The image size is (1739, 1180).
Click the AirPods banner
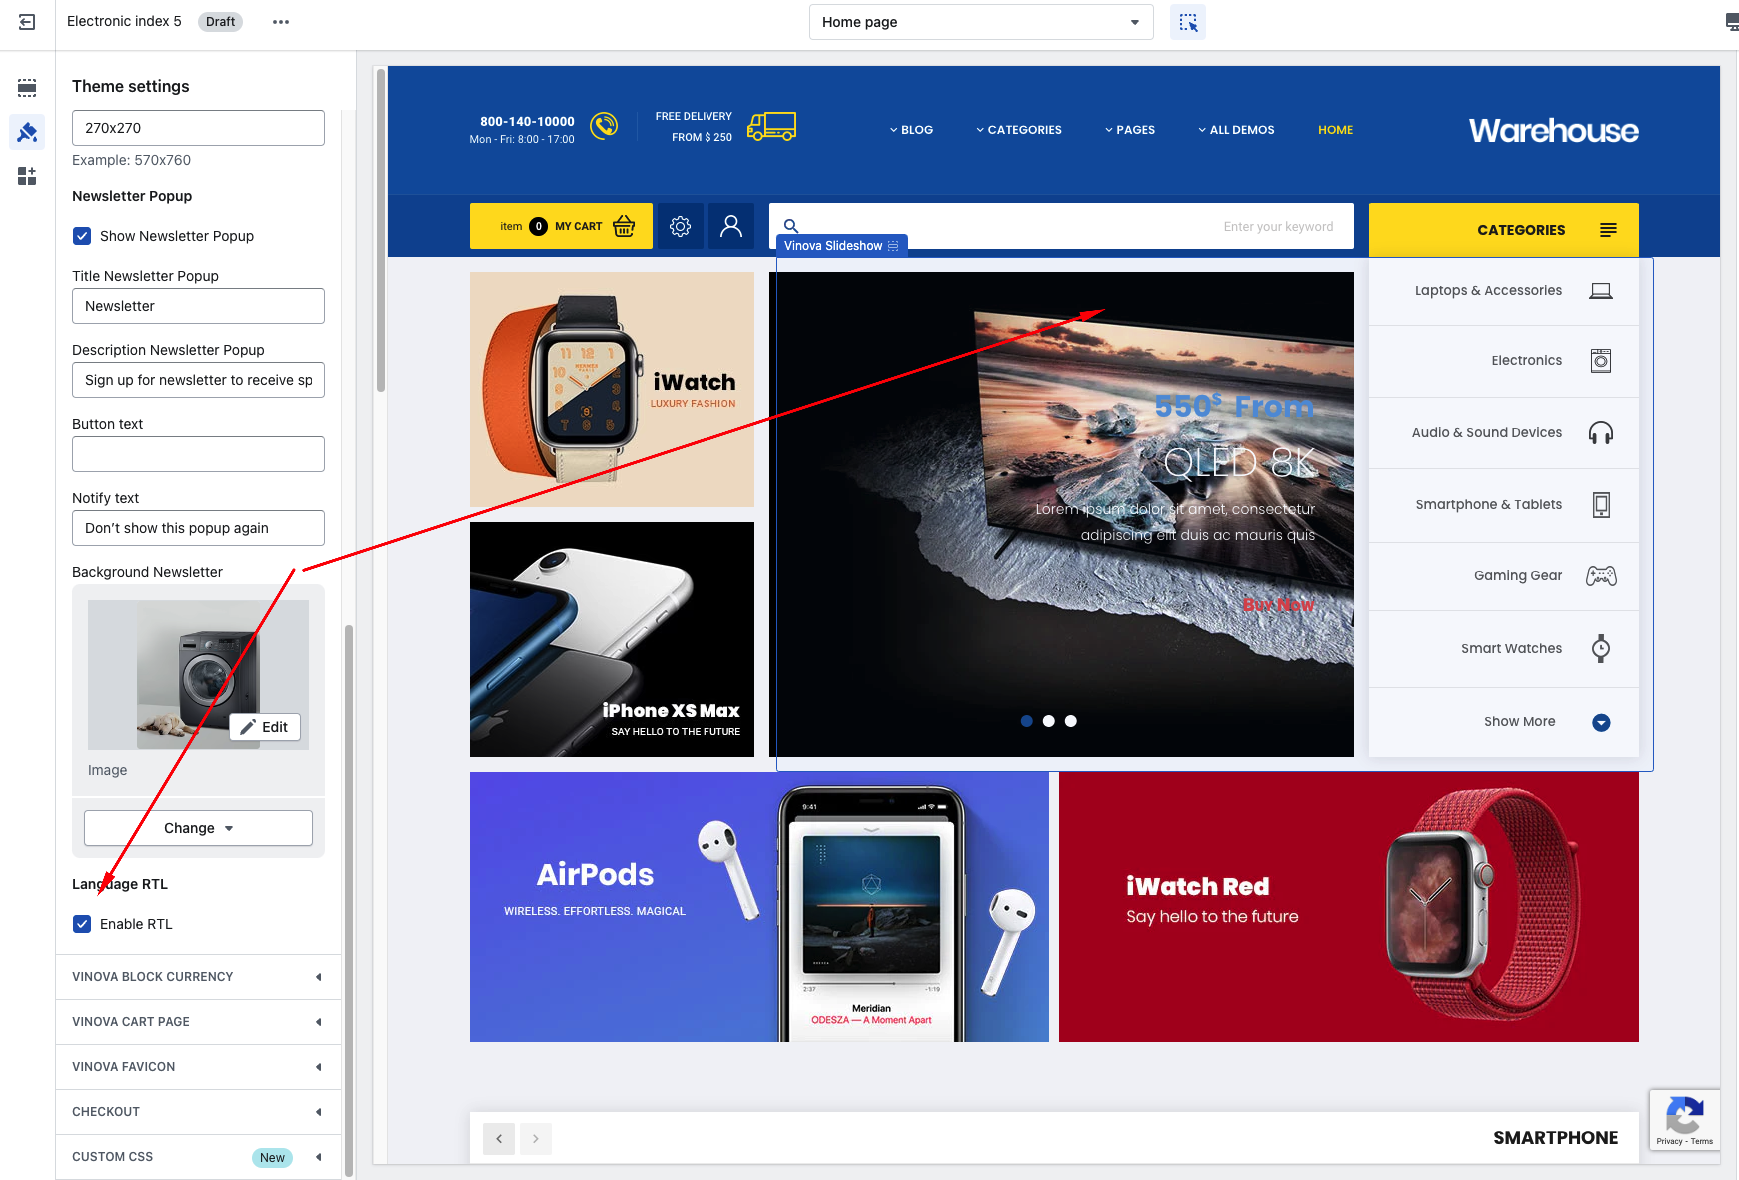[x=759, y=907]
